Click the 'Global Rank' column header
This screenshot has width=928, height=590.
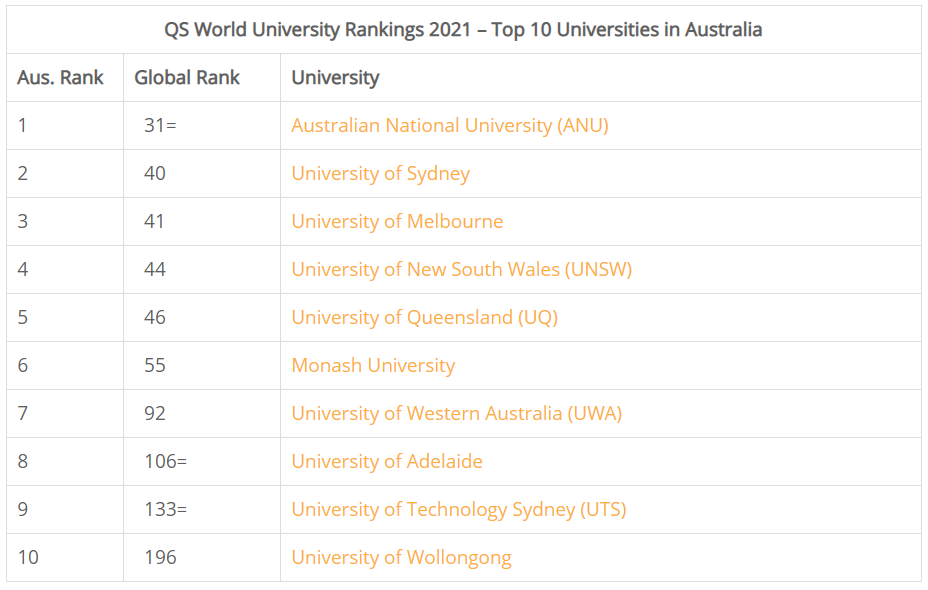tap(187, 78)
